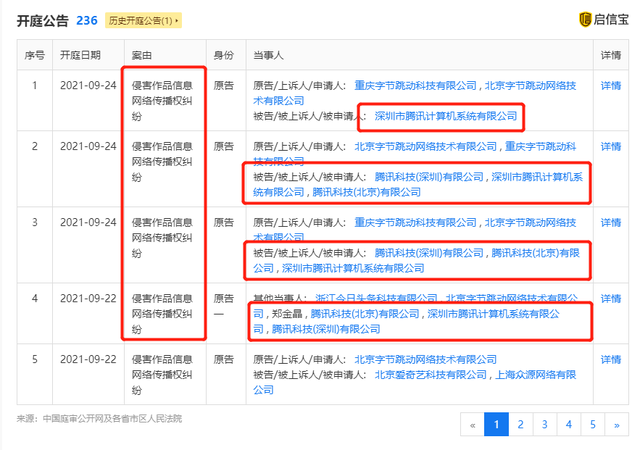Select page 1 in pagination
The width and height of the screenshot is (640, 450).
[496, 425]
